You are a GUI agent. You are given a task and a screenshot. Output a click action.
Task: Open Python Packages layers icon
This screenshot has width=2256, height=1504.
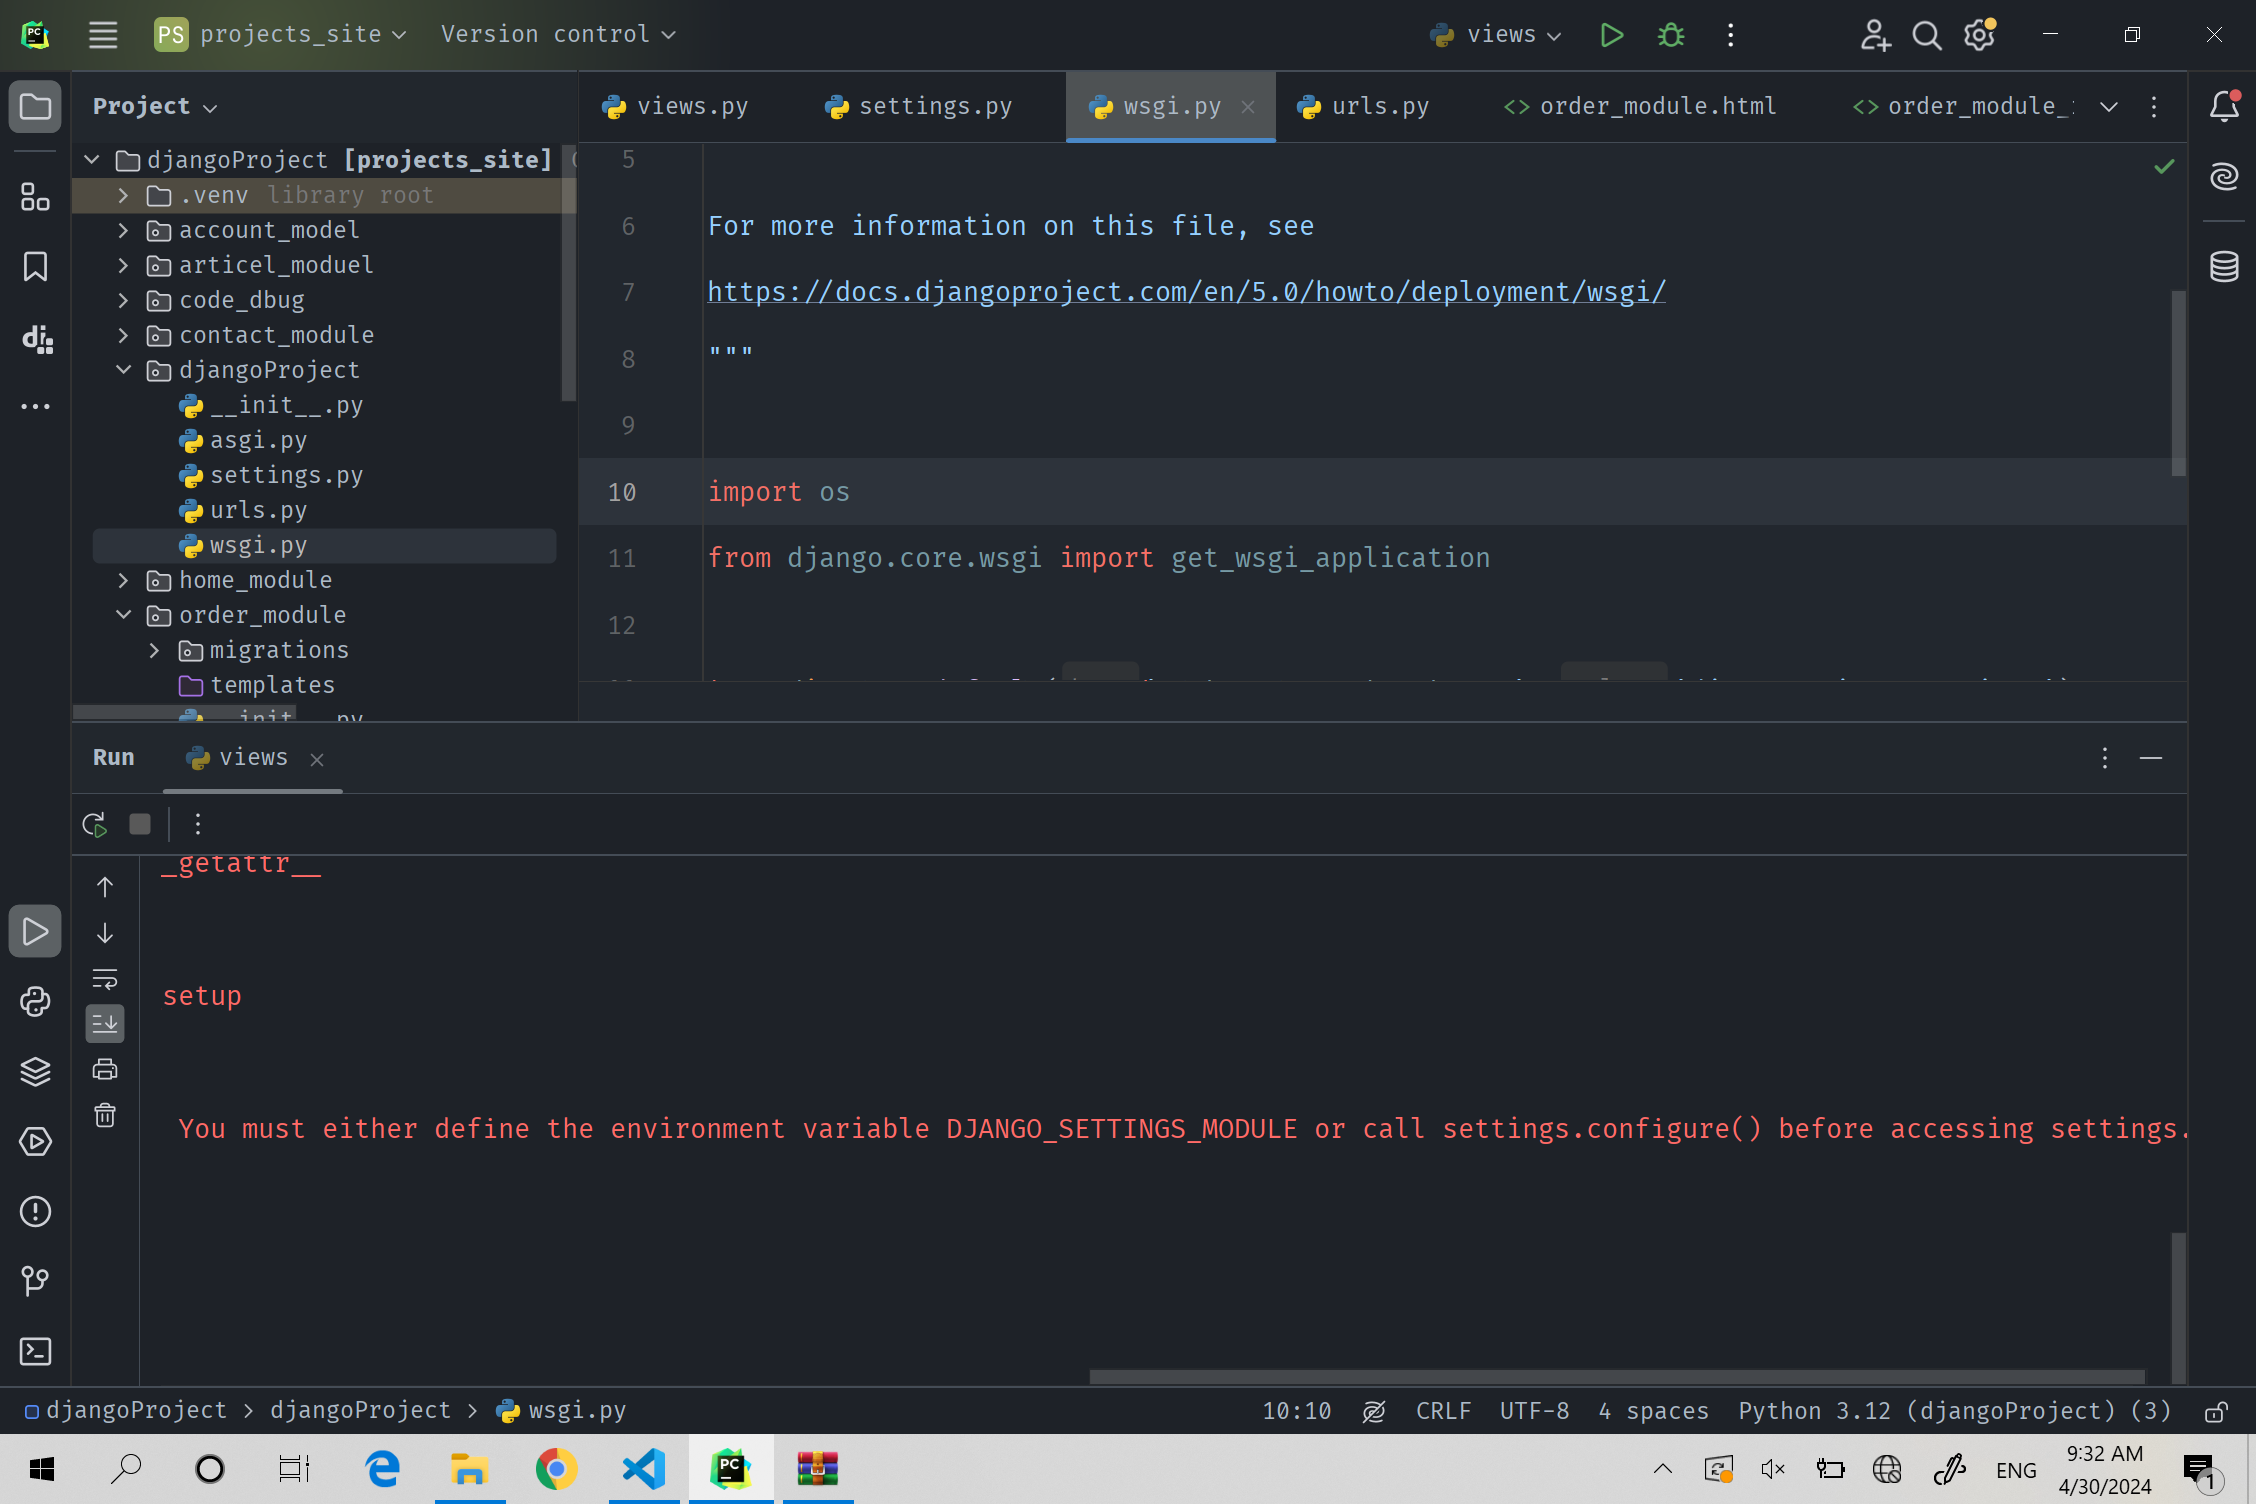[35, 1072]
